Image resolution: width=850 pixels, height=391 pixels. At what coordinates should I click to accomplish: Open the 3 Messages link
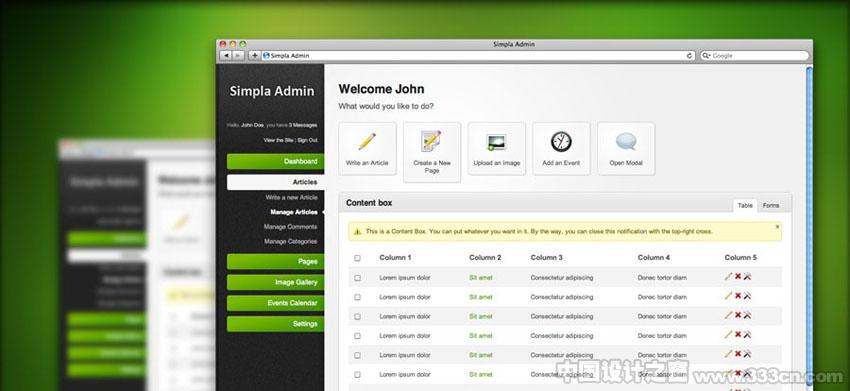coord(302,125)
